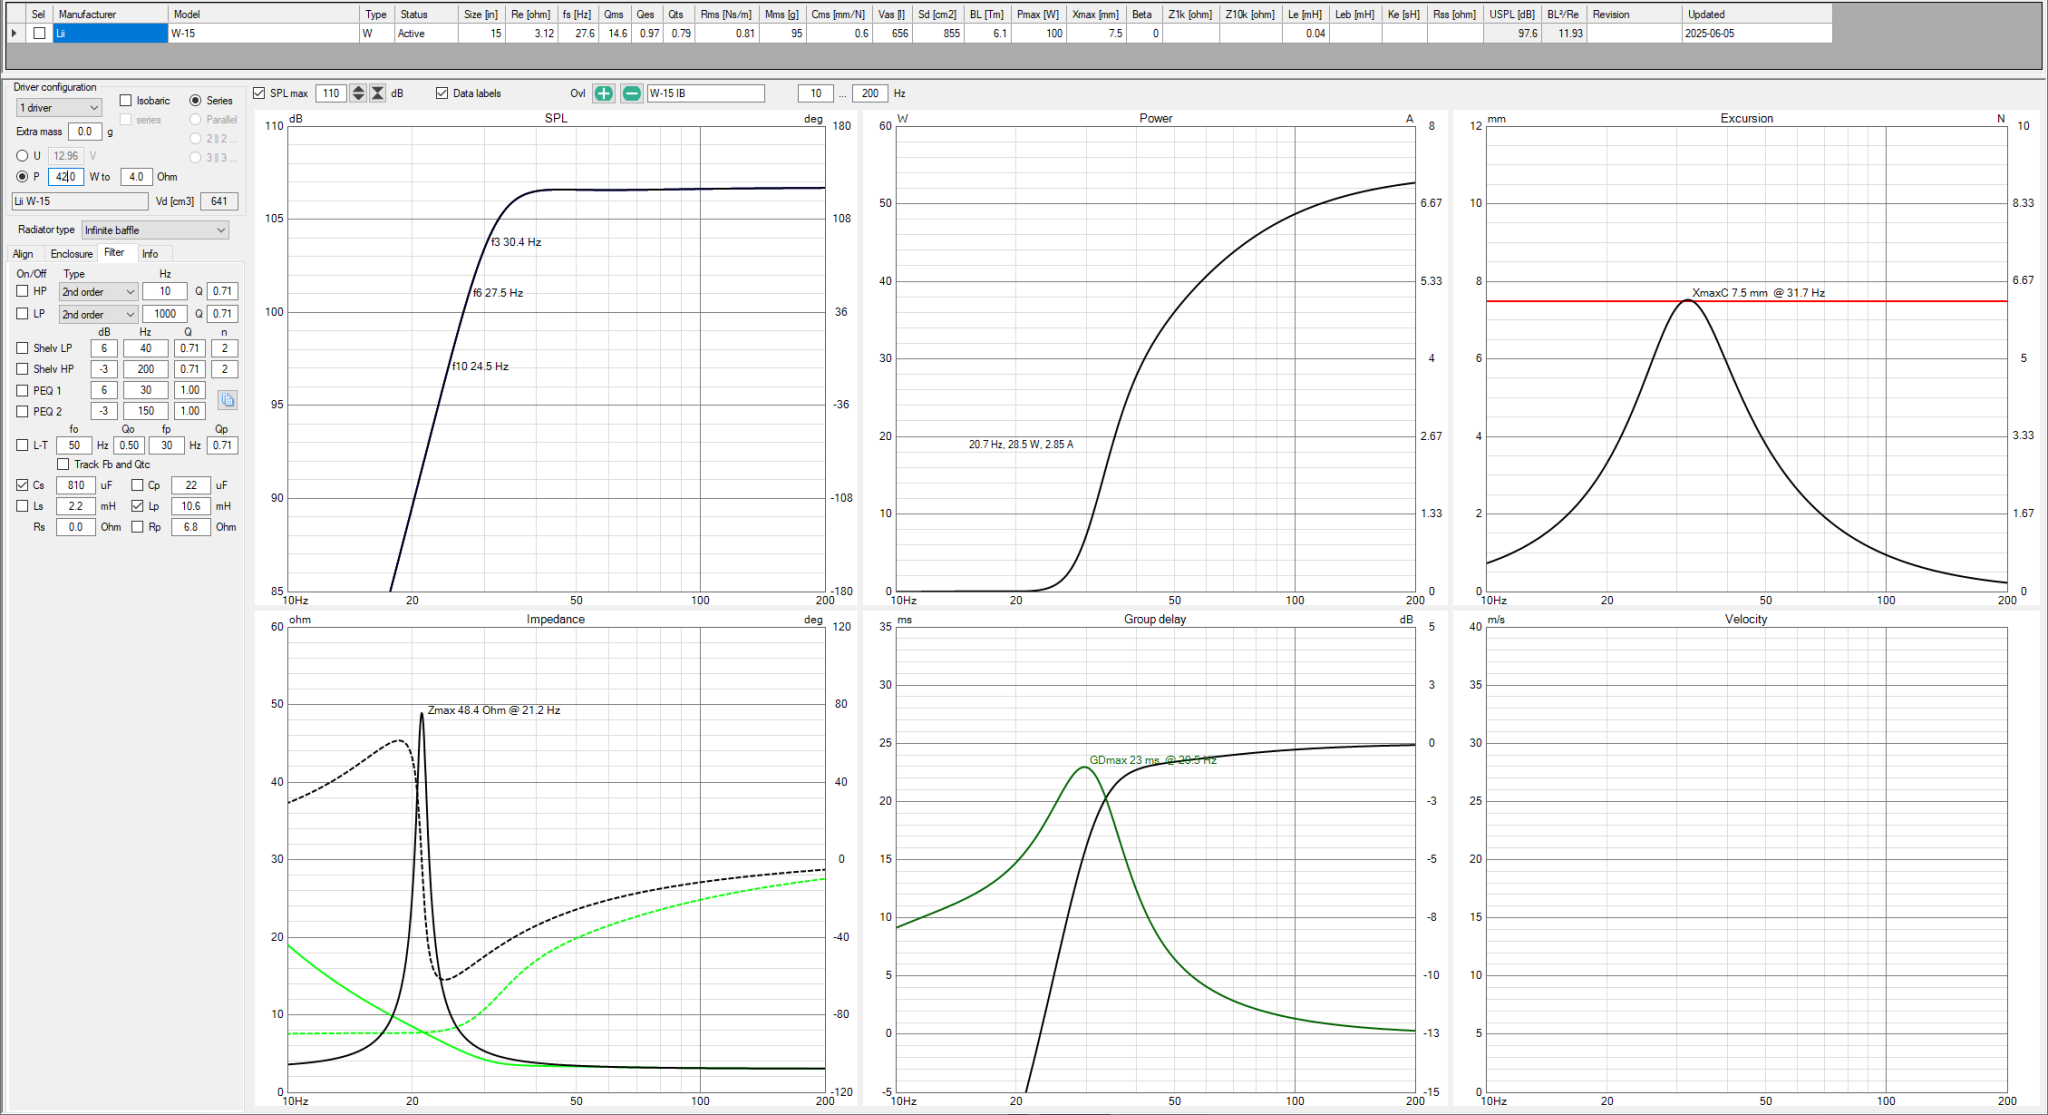Click the XmaxC 7.5 mm data label
Viewport: 2048px width, 1115px height.
coord(1758,293)
